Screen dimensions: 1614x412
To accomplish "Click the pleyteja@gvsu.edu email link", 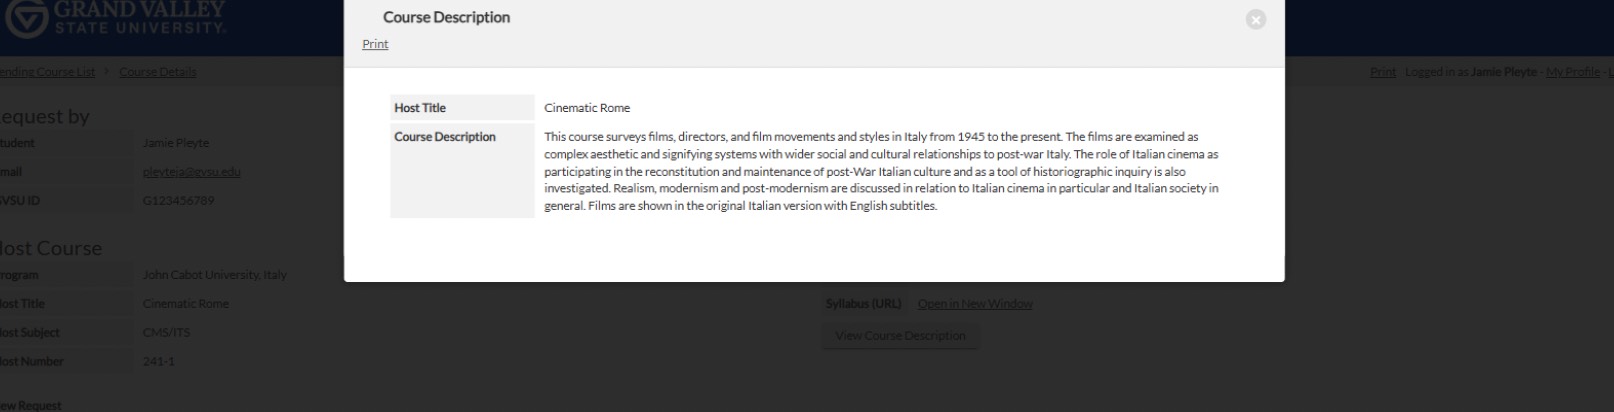I will tap(191, 172).
